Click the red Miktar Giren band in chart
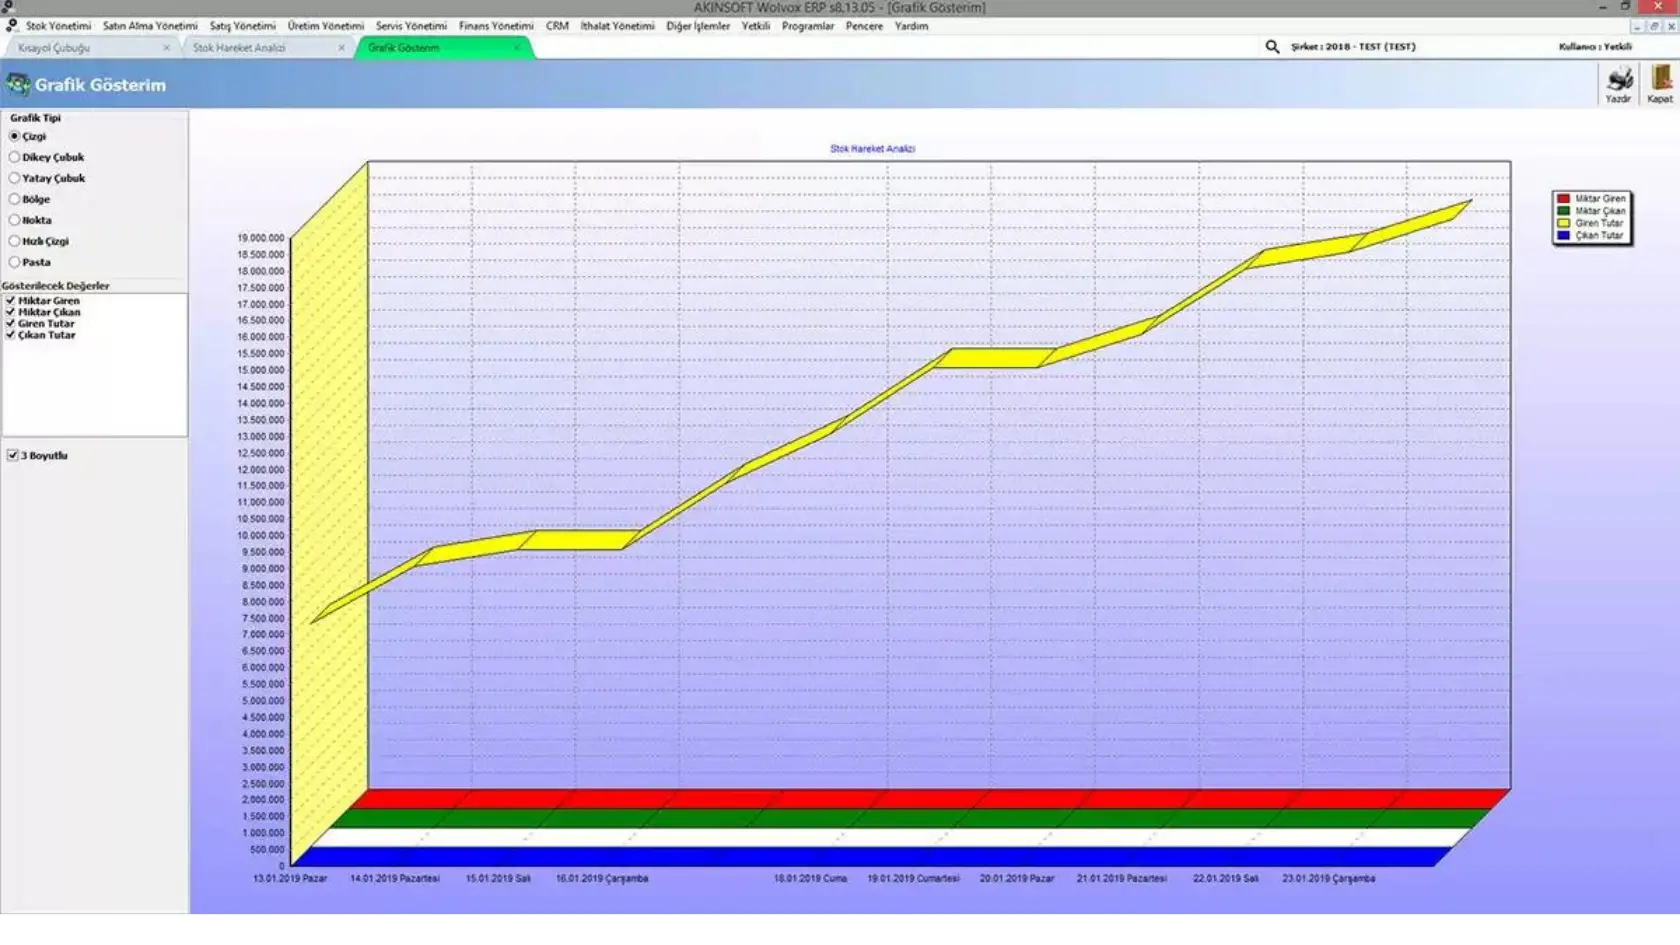This screenshot has width=1680, height=945. pyautogui.click(x=930, y=799)
